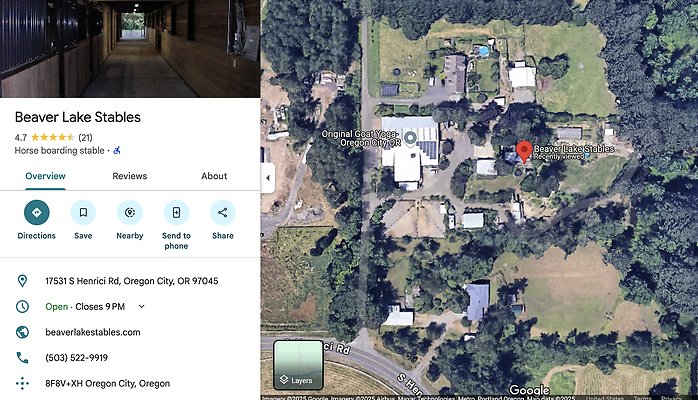Switch to the Reviews tab

pyautogui.click(x=130, y=176)
